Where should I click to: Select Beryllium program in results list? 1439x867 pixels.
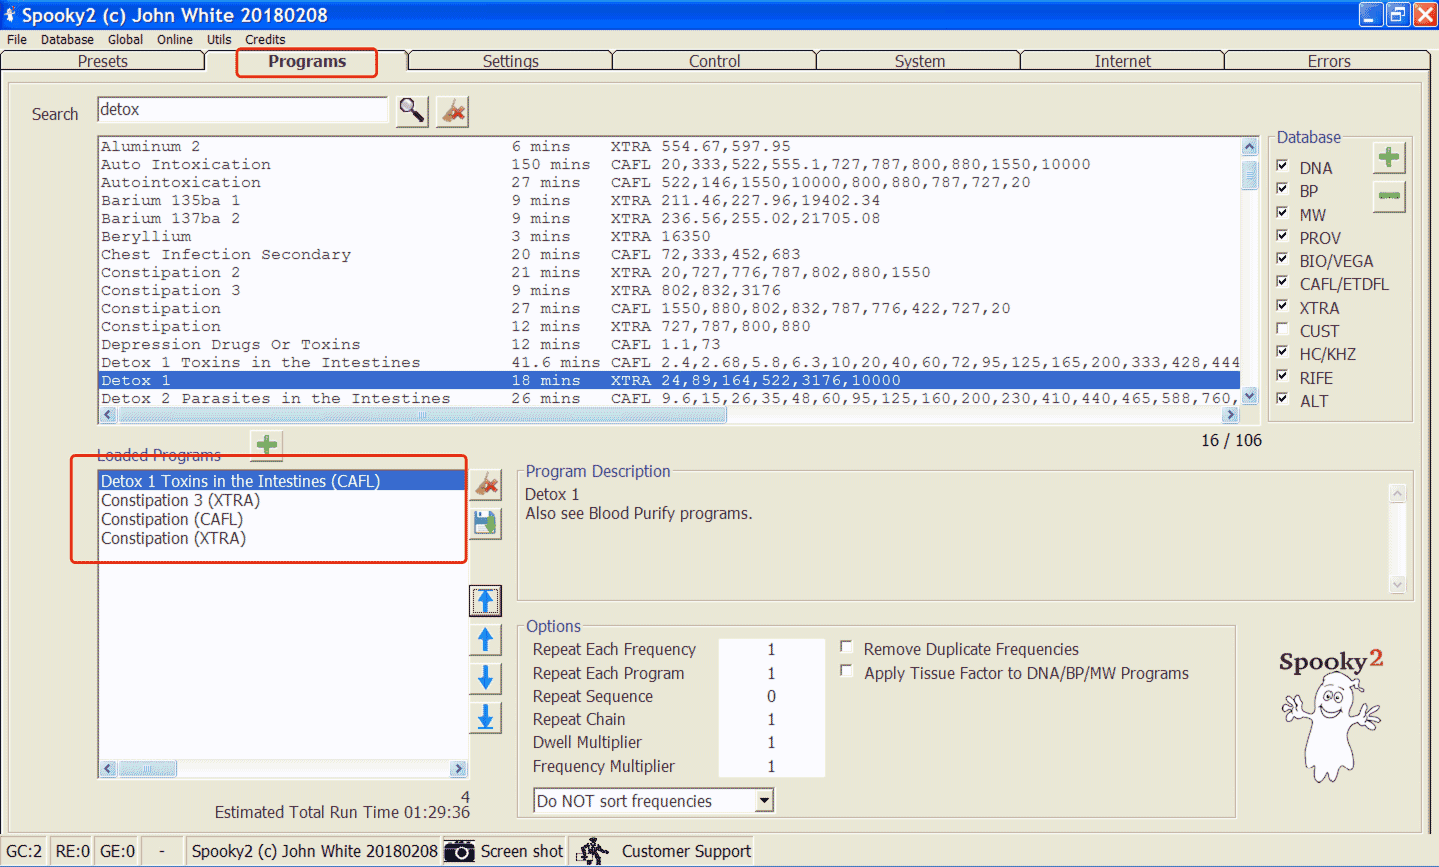click(x=670, y=236)
